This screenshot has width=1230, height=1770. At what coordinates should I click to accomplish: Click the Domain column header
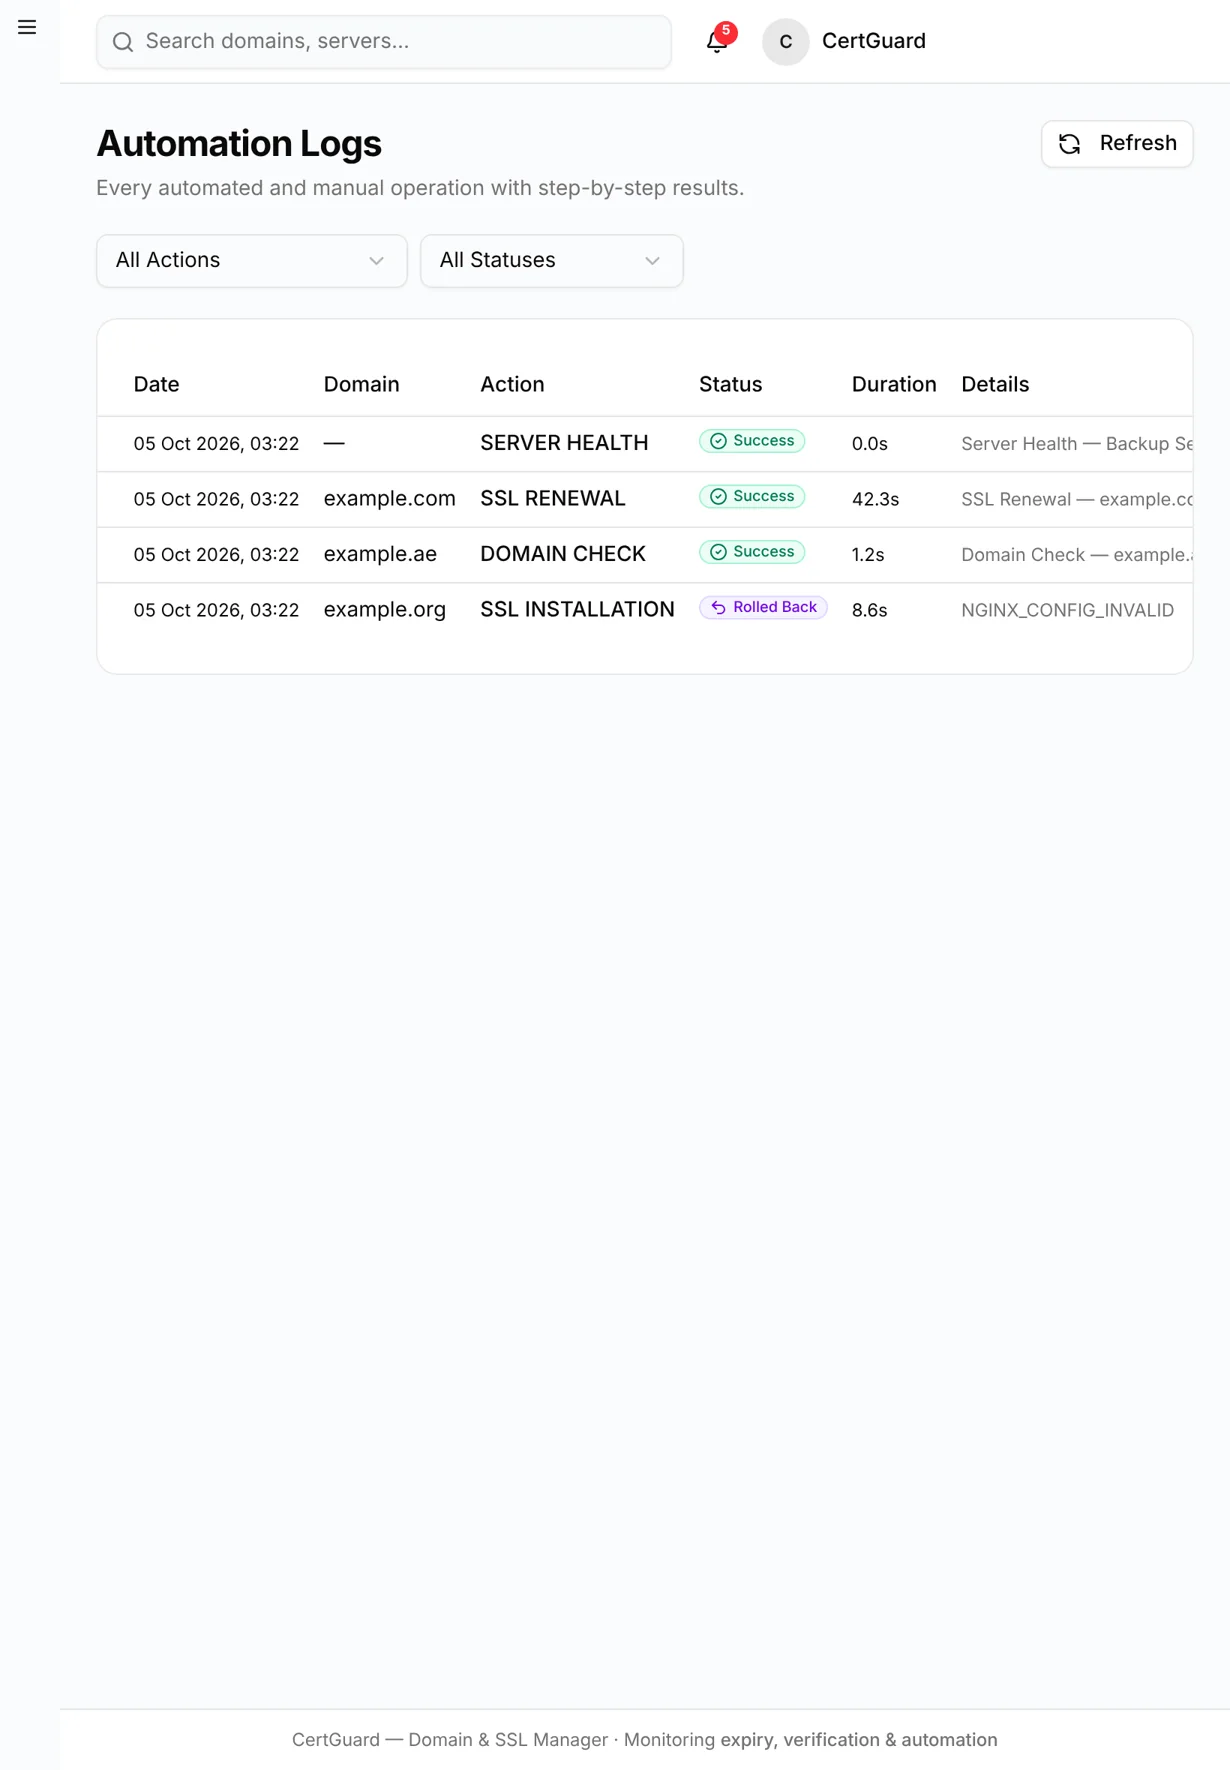coord(362,385)
